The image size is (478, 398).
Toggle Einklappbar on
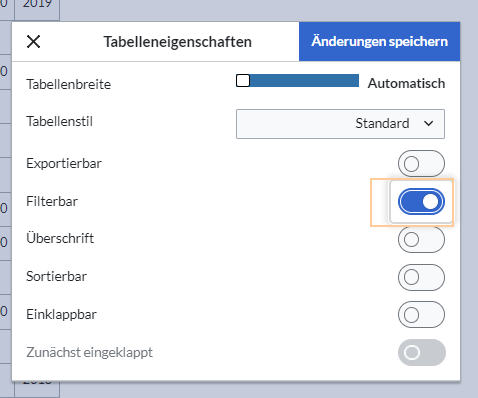[421, 314]
